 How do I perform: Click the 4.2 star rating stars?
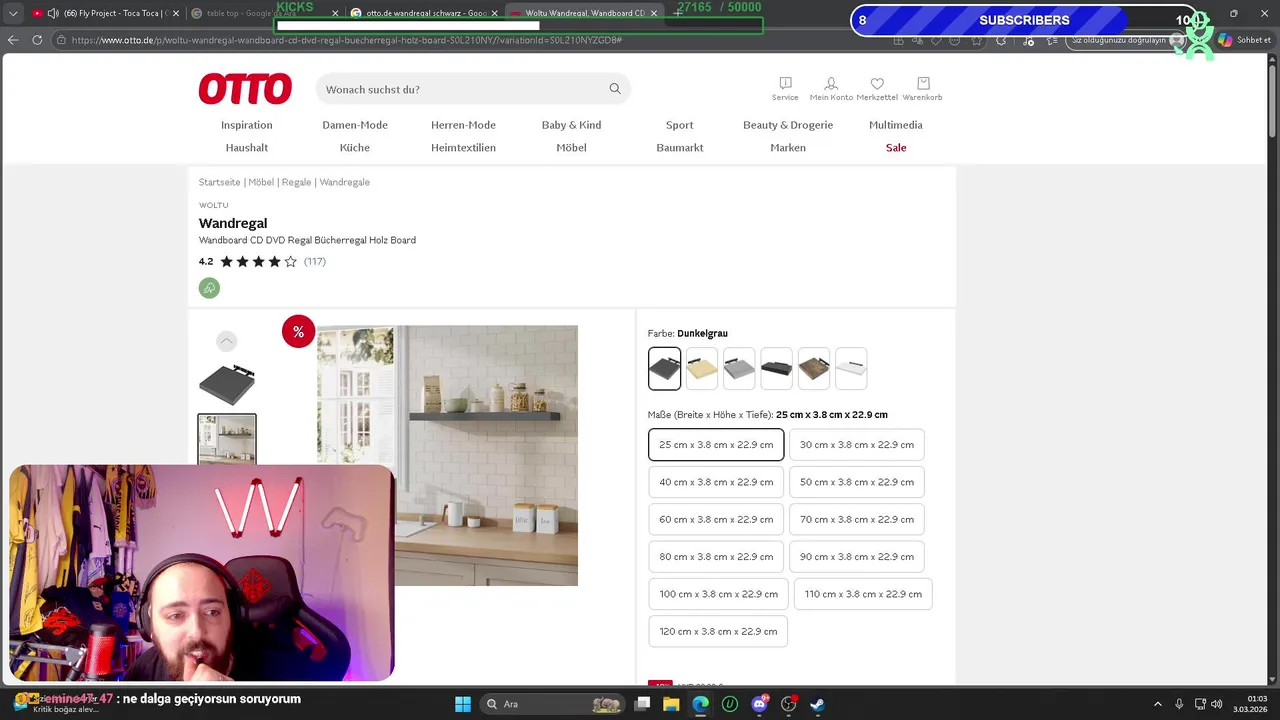258,262
